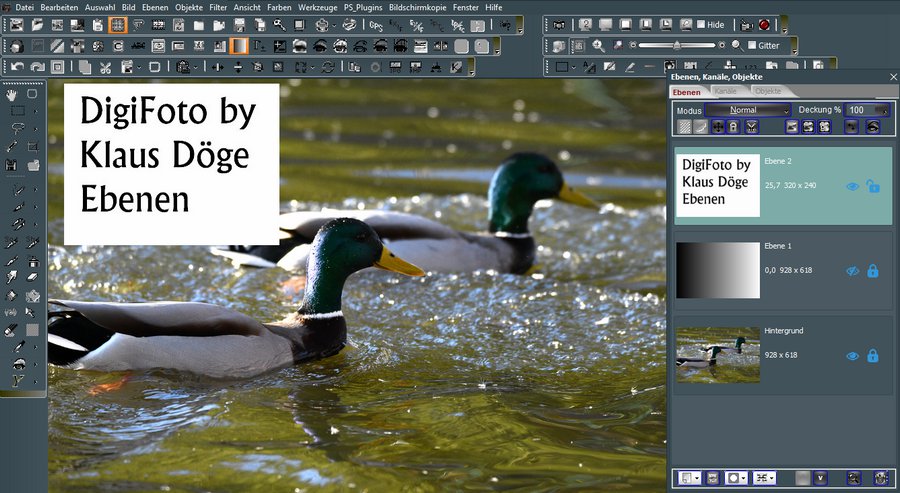The width and height of the screenshot is (900, 493).
Task: Click the red record button icon
Action: pyautogui.click(x=764, y=24)
